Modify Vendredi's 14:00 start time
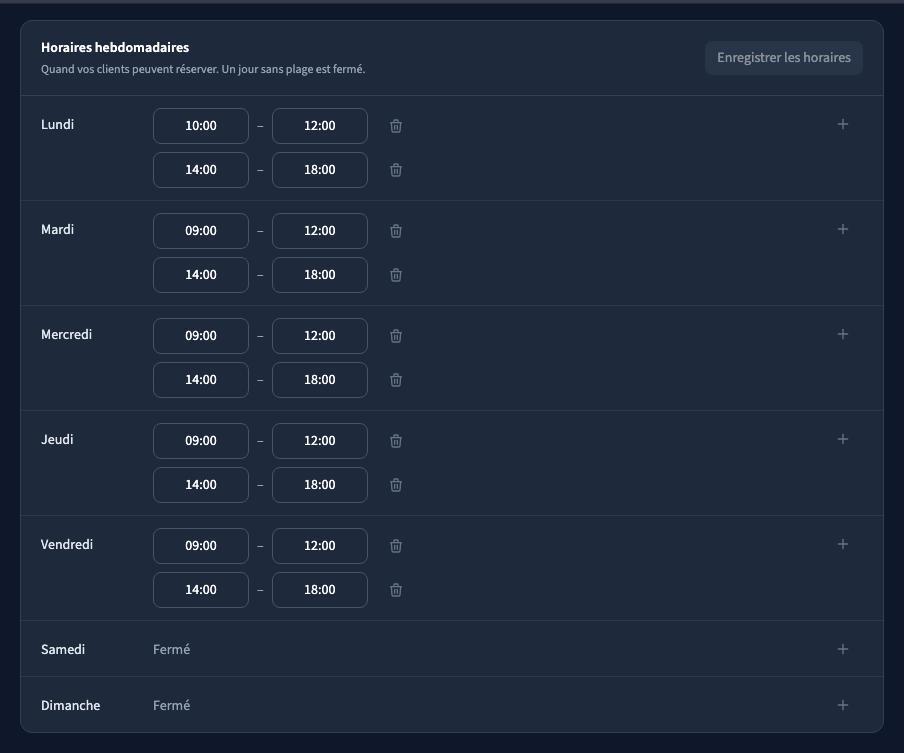This screenshot has width=904, height=753. tap(201, 590)
